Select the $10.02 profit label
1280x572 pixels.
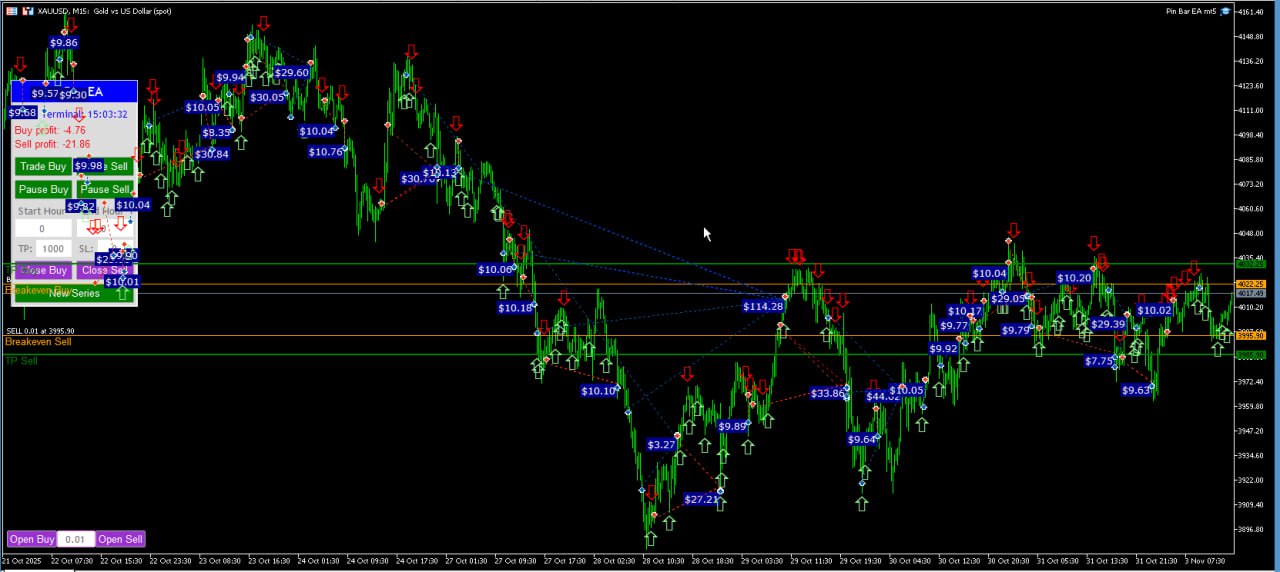(1154, 310)
